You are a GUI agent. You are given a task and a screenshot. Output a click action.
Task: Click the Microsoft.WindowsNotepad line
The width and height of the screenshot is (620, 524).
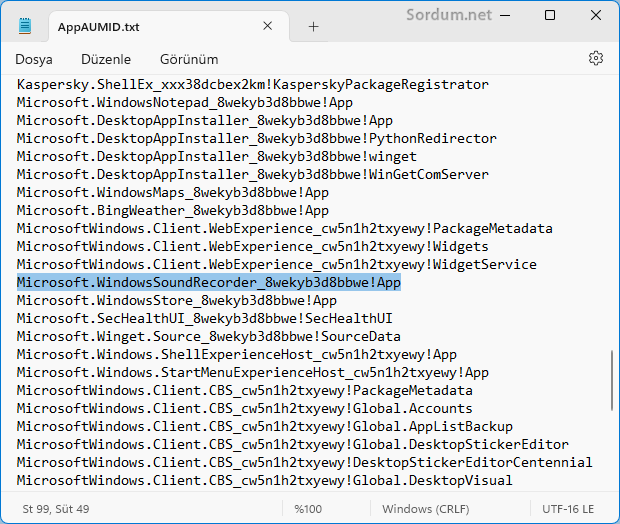(x=185, y=103)
